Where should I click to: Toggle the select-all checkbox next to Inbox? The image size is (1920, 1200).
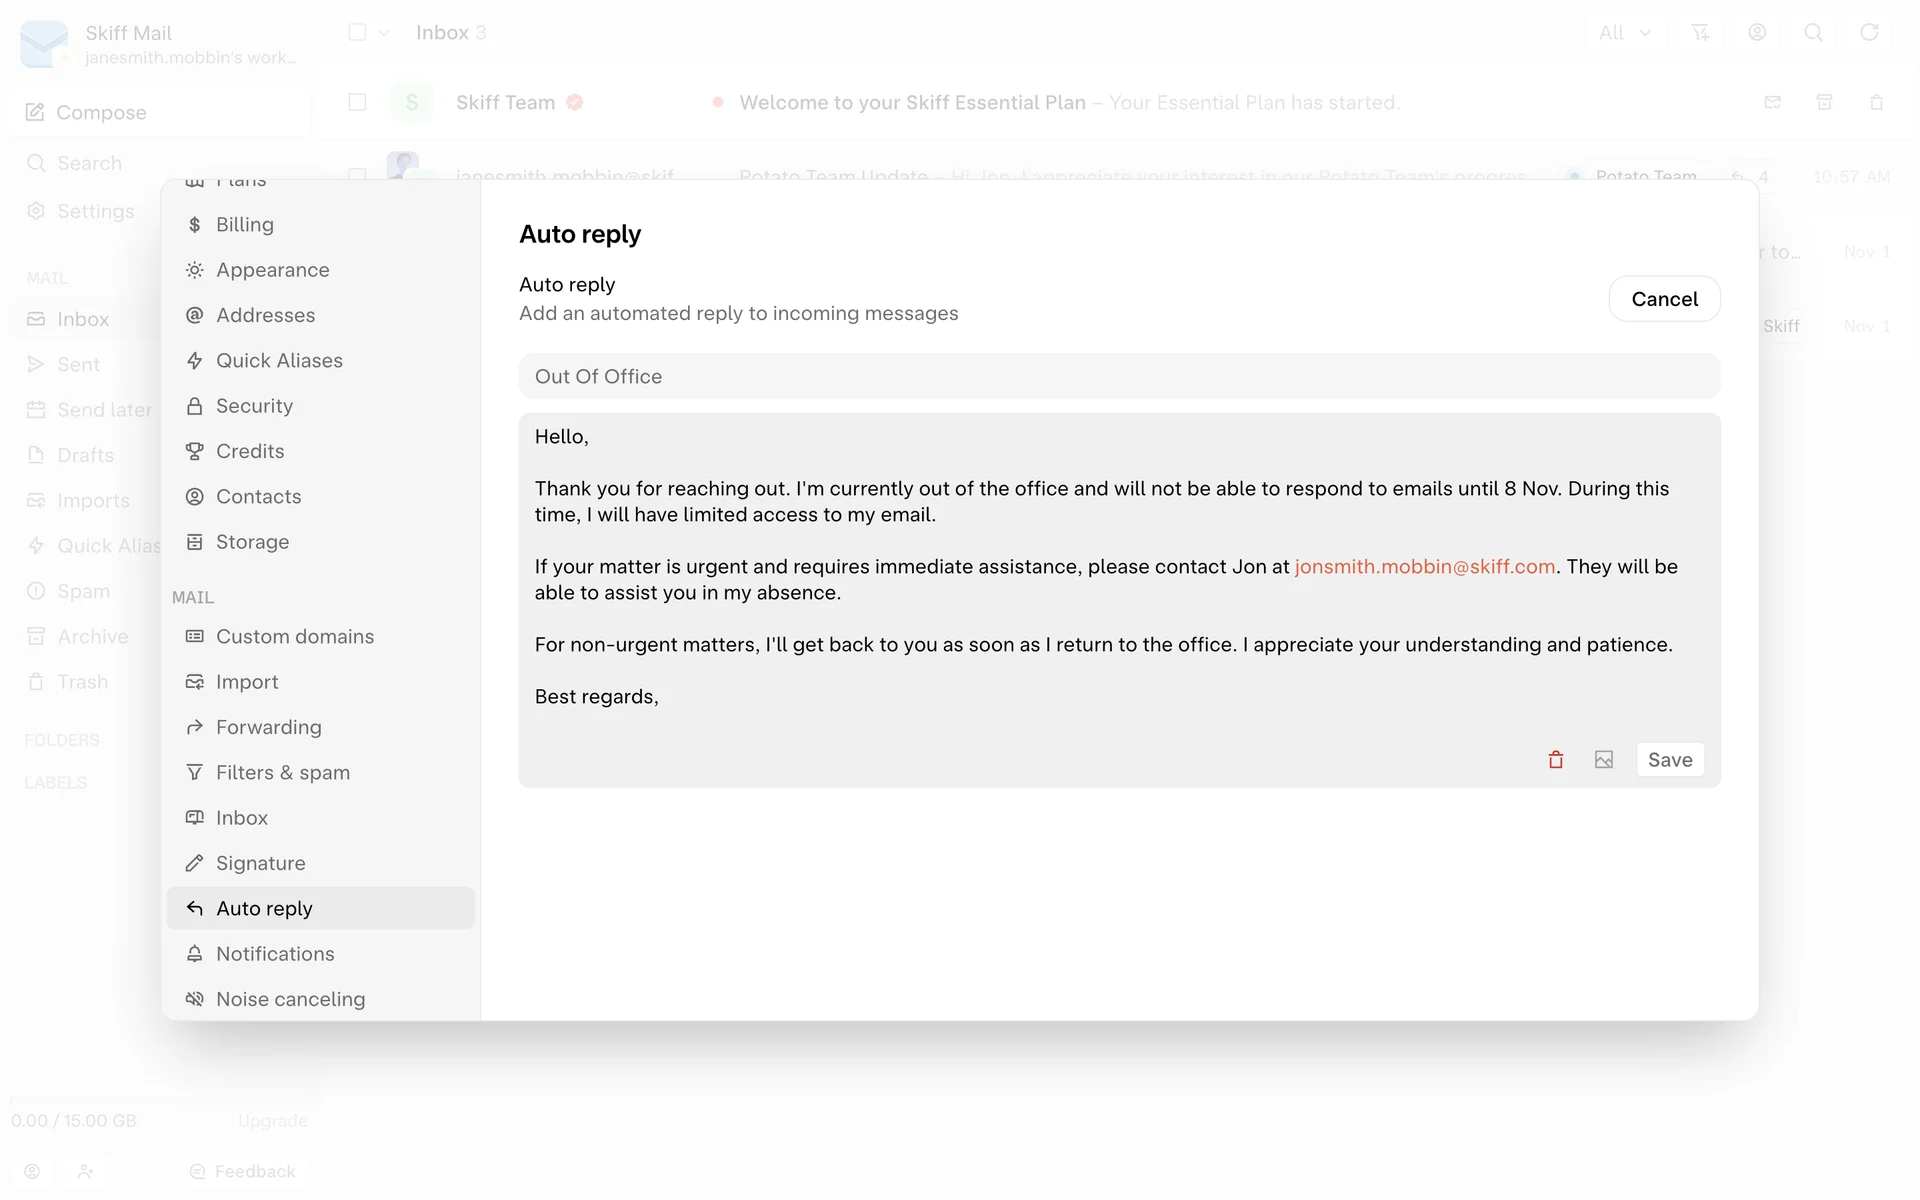[357, 33]
